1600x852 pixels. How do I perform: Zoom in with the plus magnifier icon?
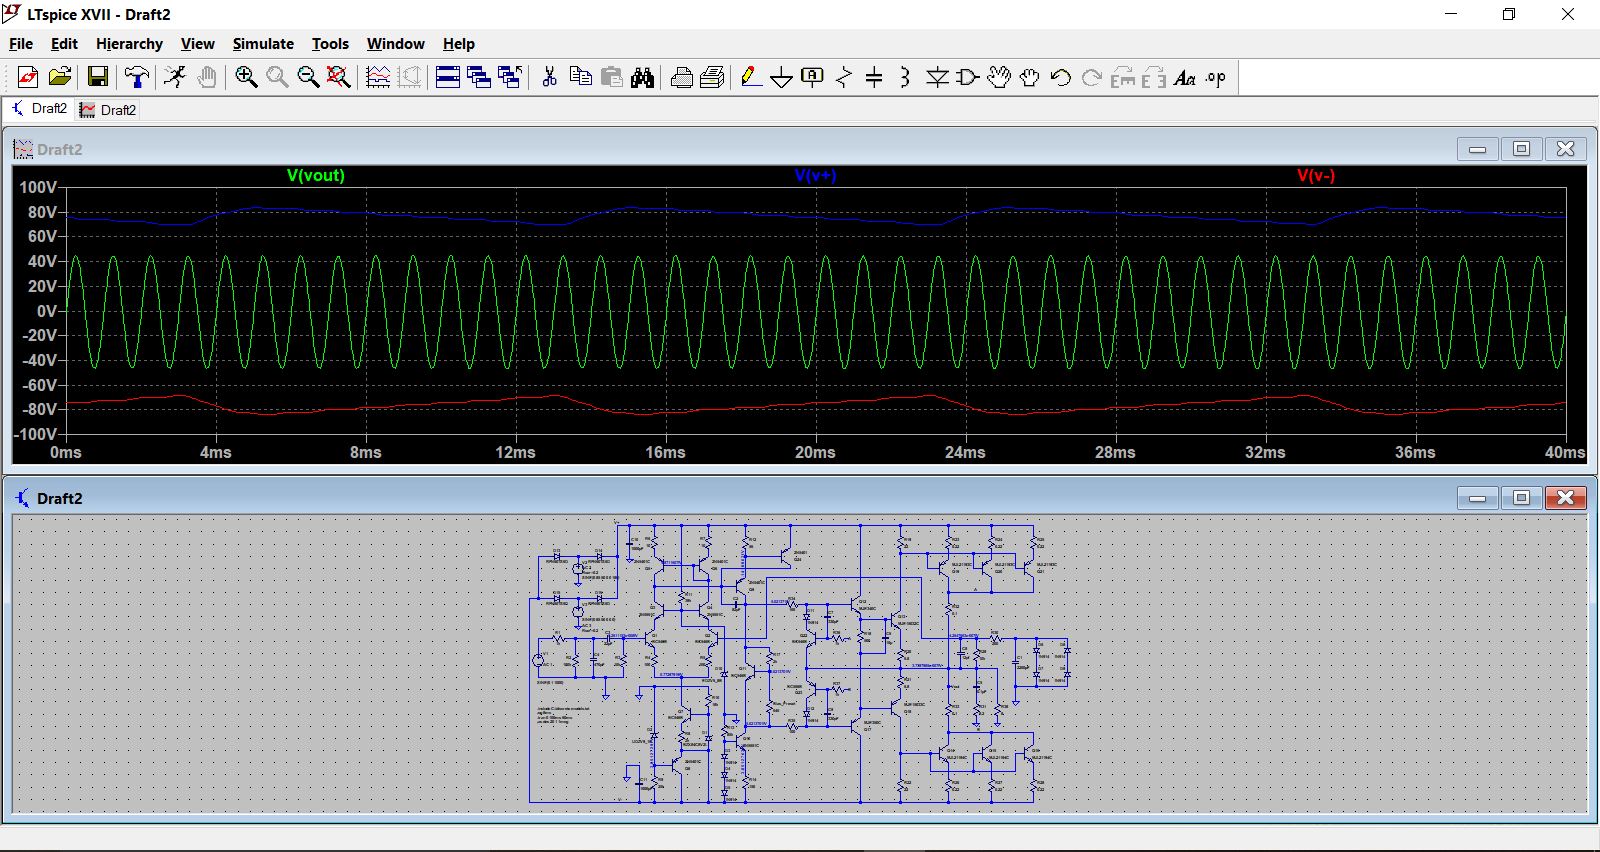pyautogui.click(x=246, y=77)
